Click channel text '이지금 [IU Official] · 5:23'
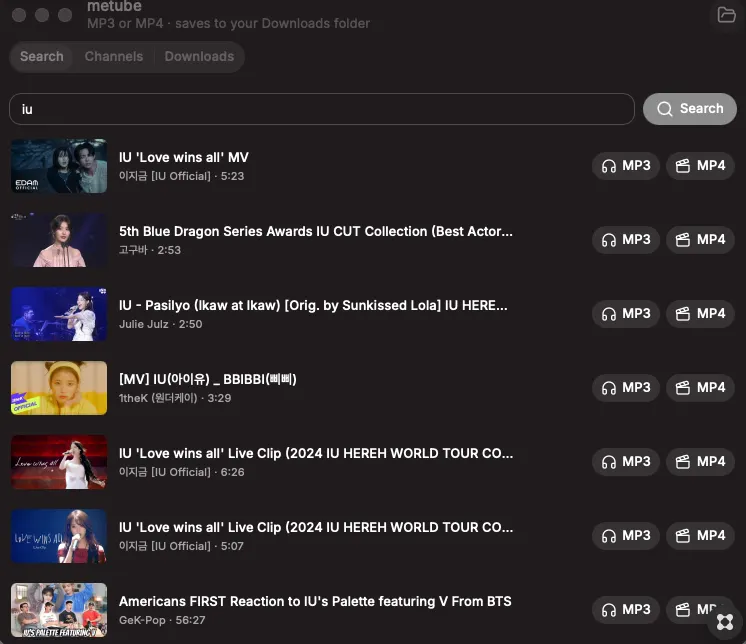Viewport: 746px width, 644px height. (181, 176)
